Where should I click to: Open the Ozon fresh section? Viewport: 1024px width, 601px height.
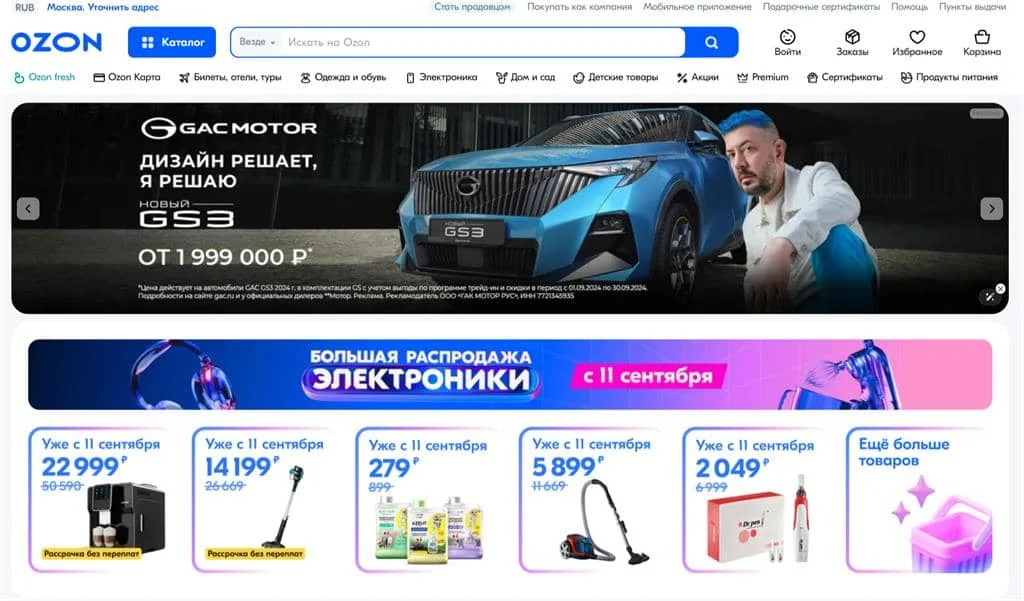point(44,77)
